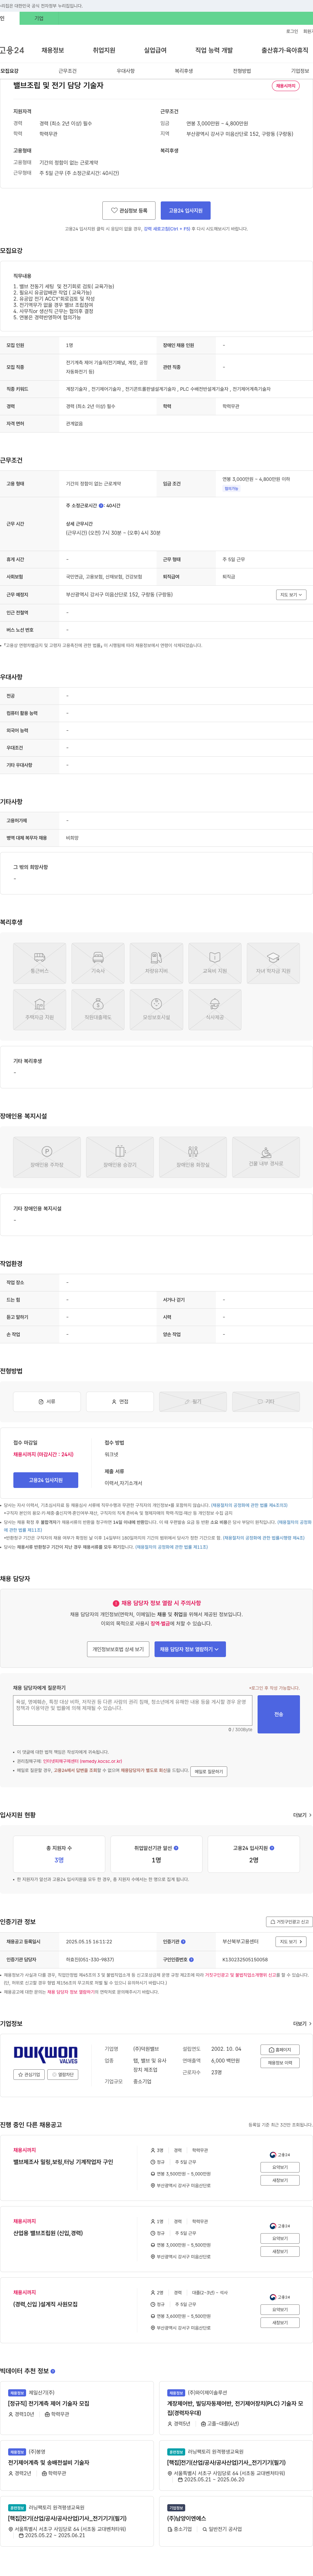The height and width of the screenshot is (2576, 313).
Task: Open the 산업용 밸브조립원 (신입,경력) posting
Action: pyautogui.click(x=48, y=2233)
